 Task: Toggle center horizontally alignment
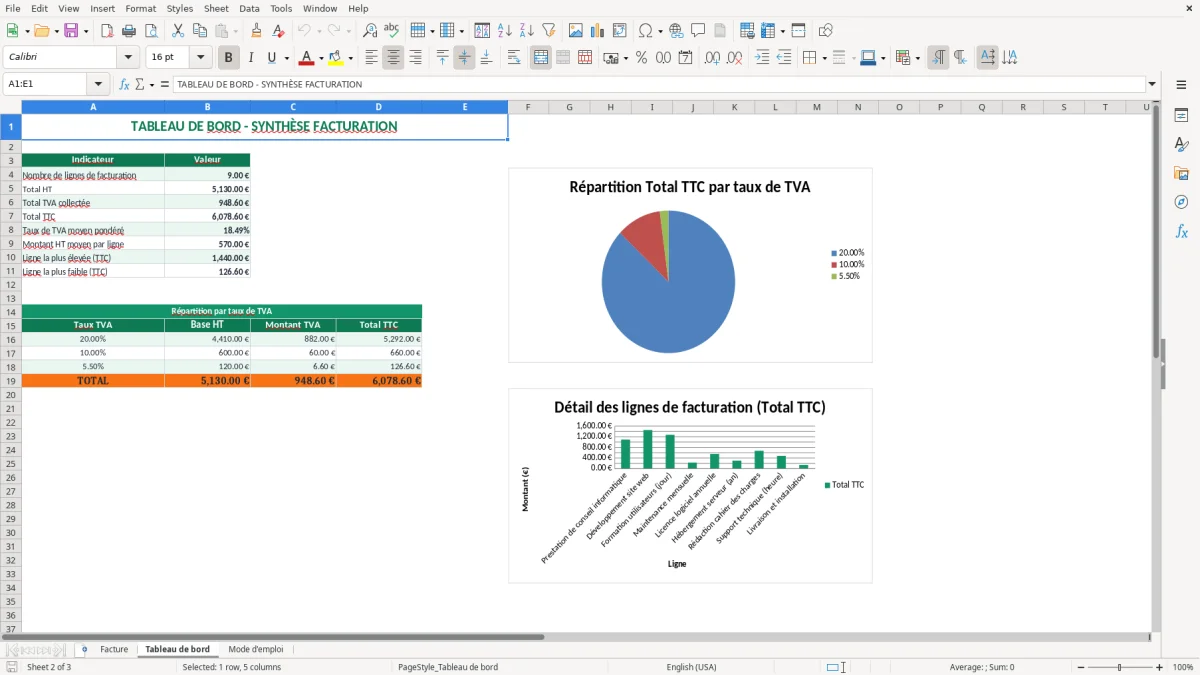tap(393, 58)
